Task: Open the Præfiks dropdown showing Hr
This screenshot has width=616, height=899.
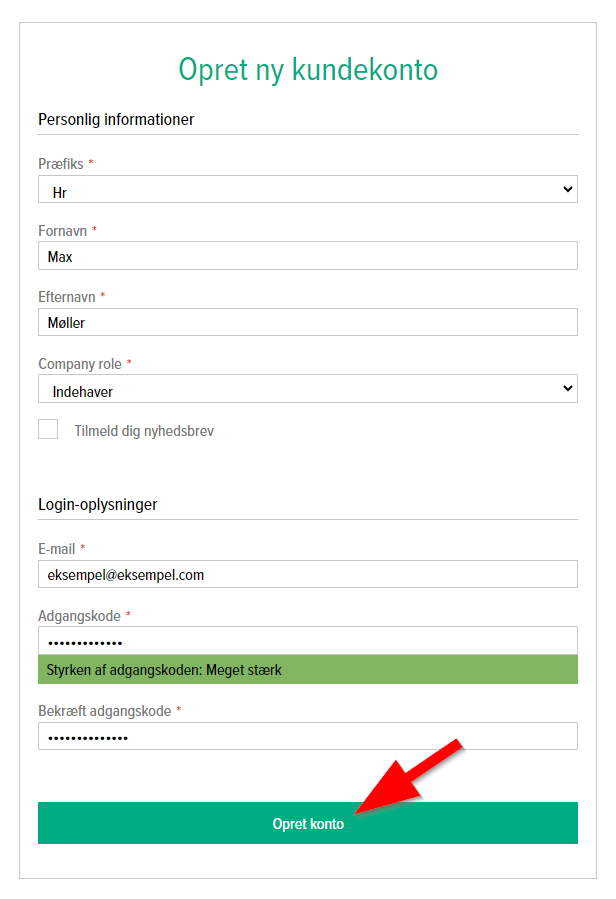Action: [307, 189]
